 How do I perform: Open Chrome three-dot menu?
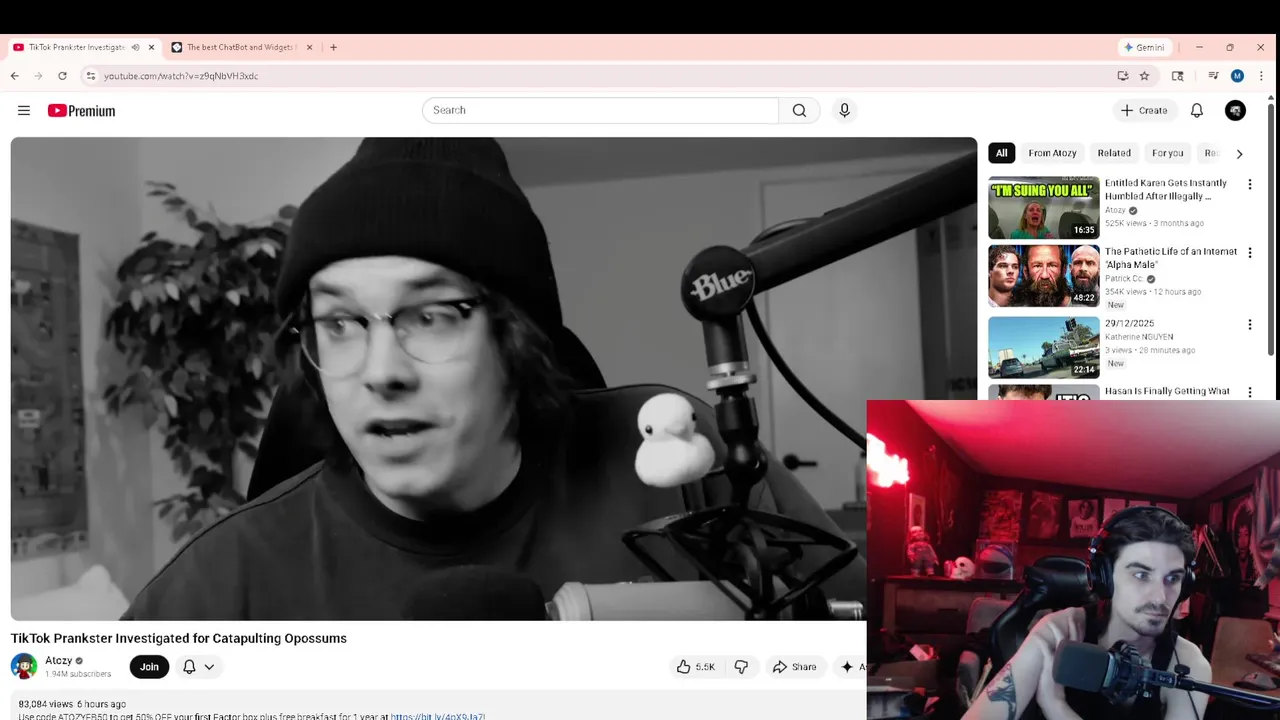click(1260, 76)
